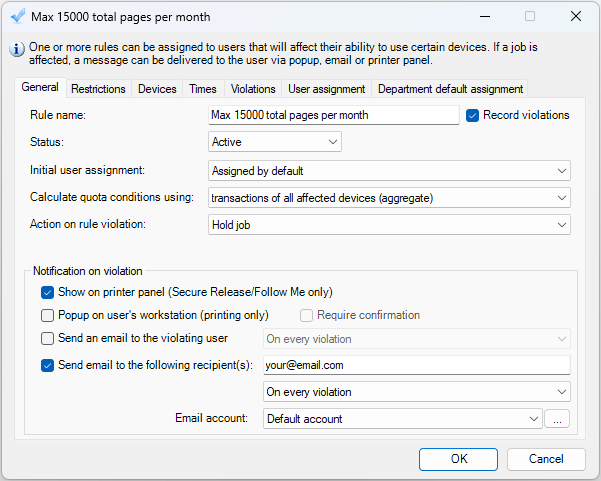Click the OK button
The width and height of the screenshot is (601, 481).
[458, 459]
